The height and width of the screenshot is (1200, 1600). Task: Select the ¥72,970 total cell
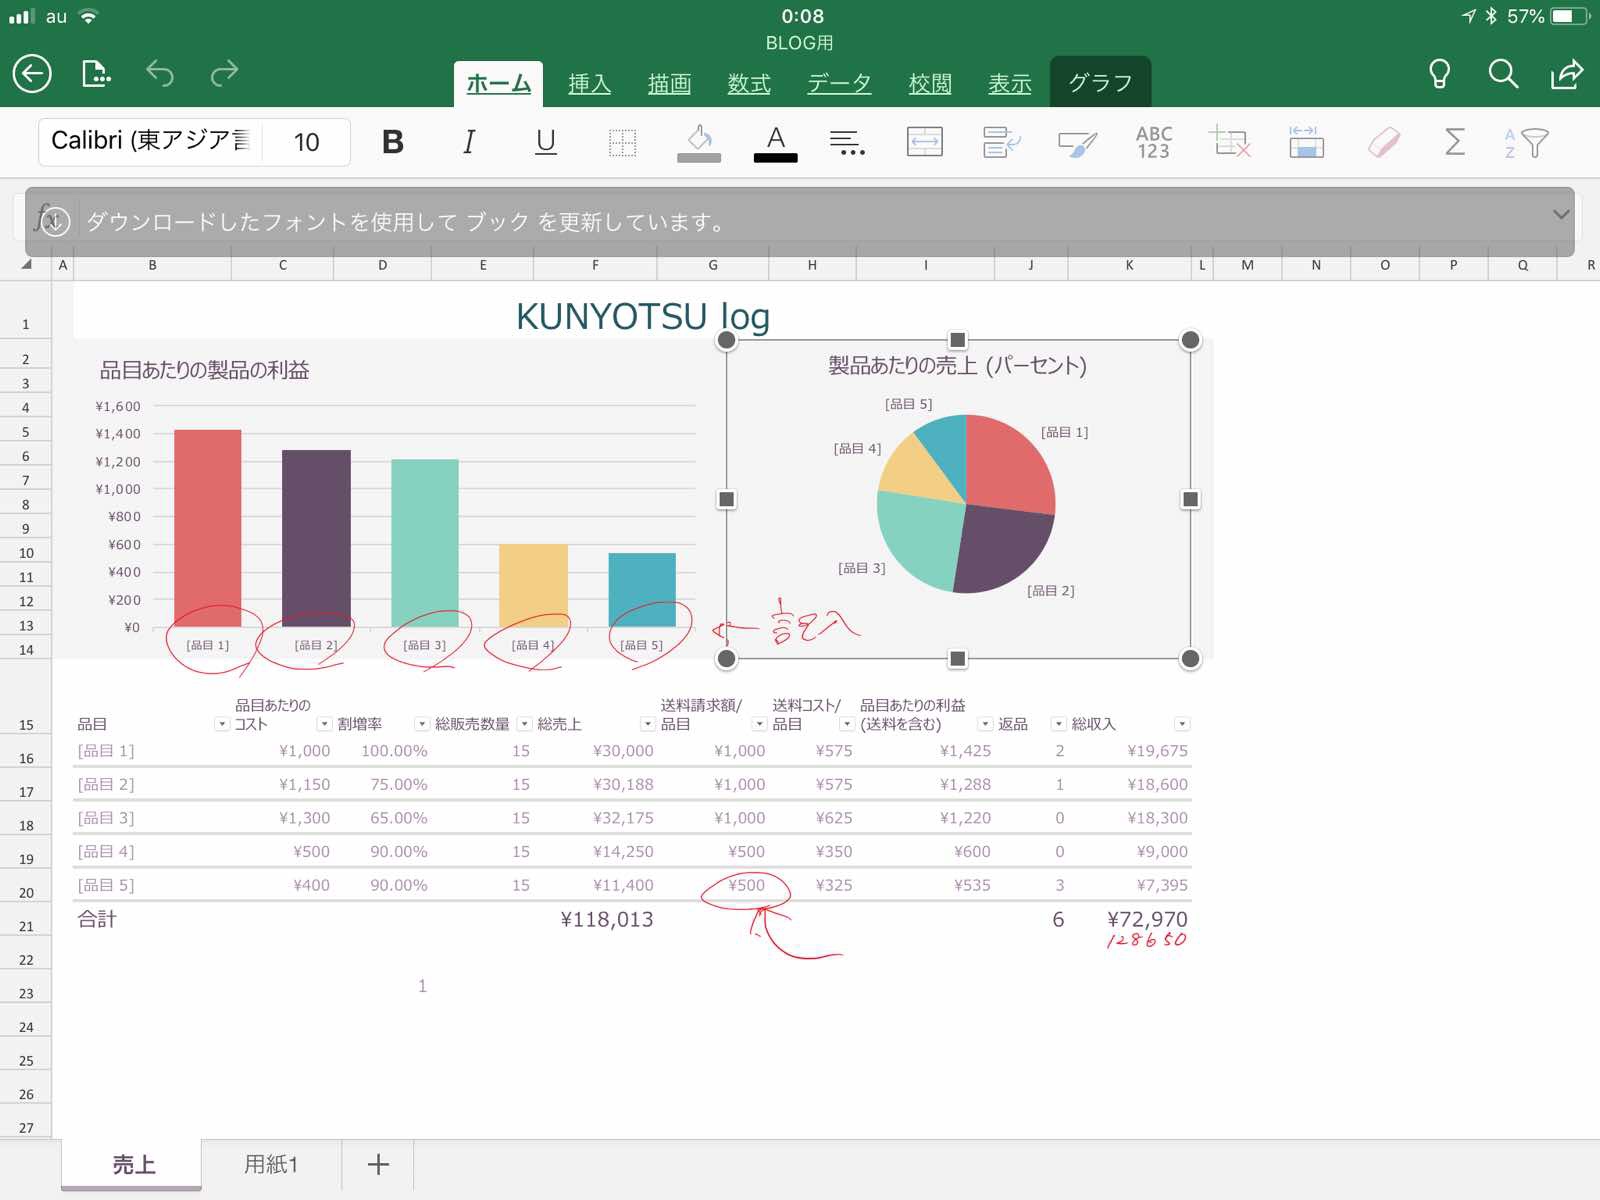[1147, 919]
